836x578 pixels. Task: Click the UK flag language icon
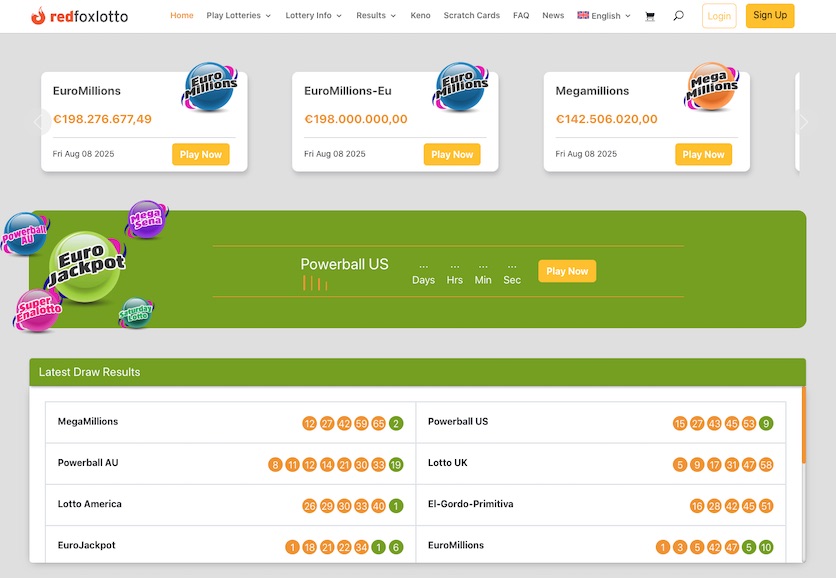[583, 15]
